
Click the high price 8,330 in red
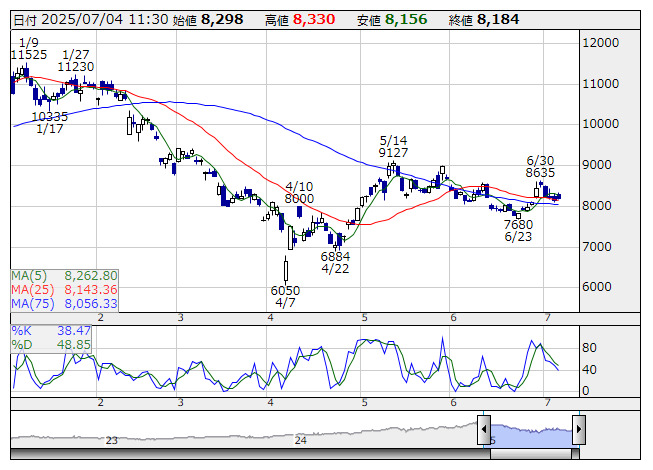pos(314,20)
